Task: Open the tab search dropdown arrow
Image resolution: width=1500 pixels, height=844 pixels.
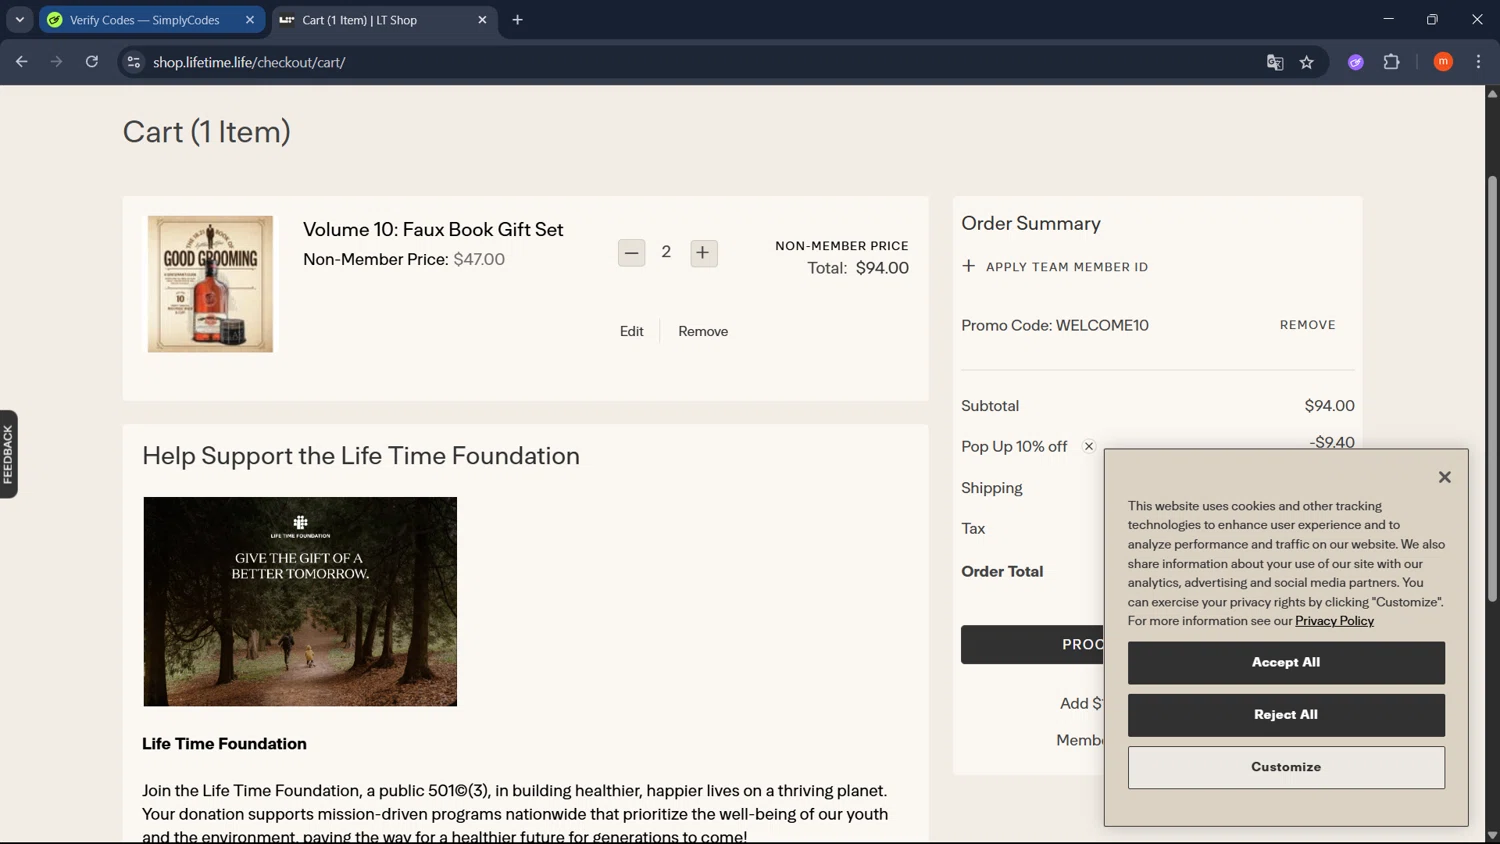Action: (19, 20)
